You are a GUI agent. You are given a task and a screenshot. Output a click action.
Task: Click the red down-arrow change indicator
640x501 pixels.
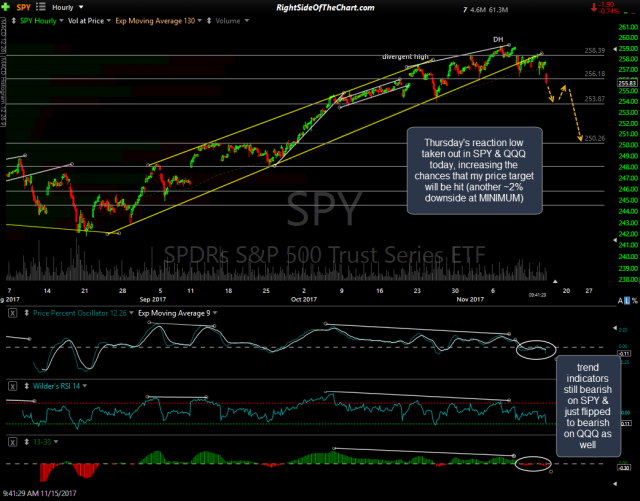click(594, 8)
